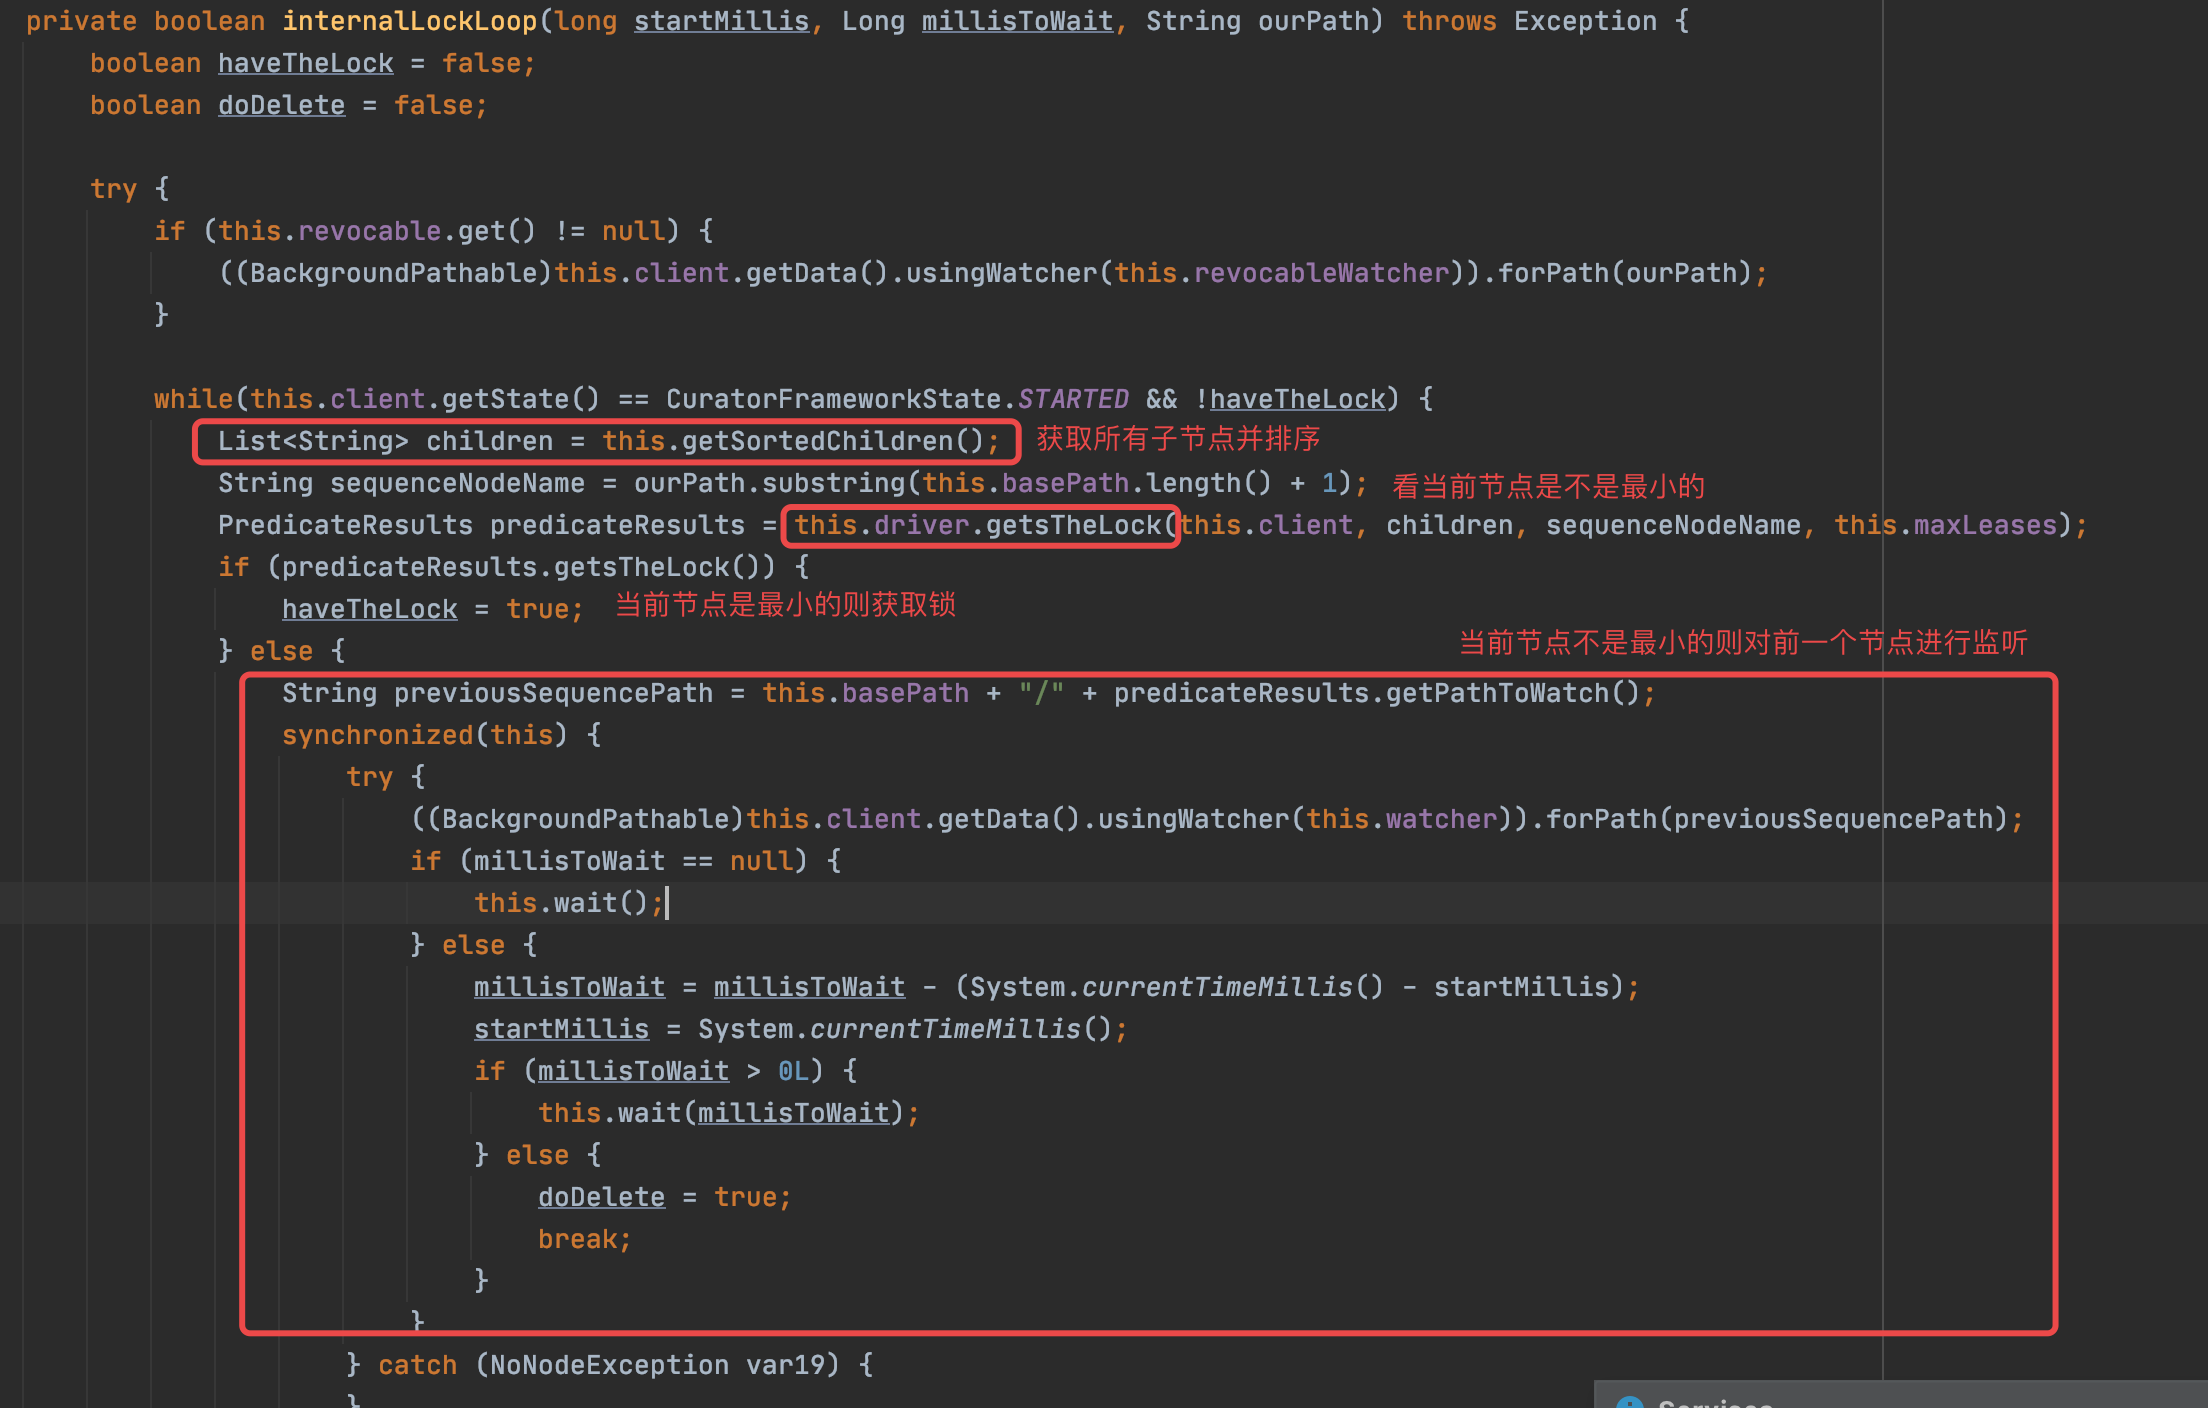Screen dimensions: 2208x1408
Task: Click the while keyword
Action: click(x=193, y=399)
